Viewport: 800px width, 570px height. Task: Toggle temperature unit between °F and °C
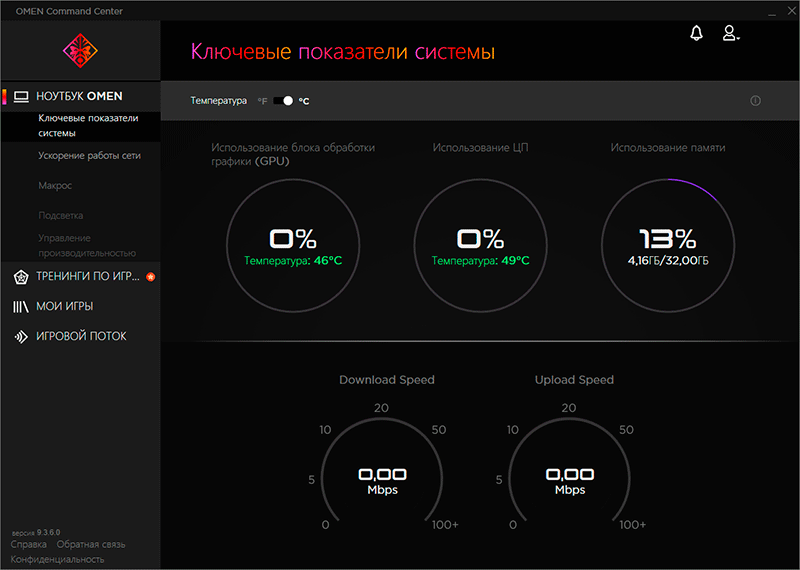pyautogui.click(x=283, y=101)
